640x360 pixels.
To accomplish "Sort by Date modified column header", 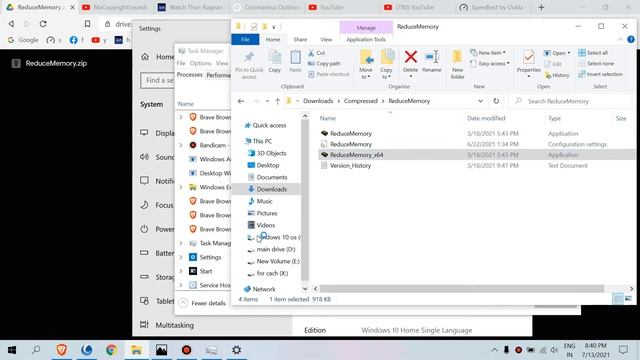I will (x=486, y=118).
